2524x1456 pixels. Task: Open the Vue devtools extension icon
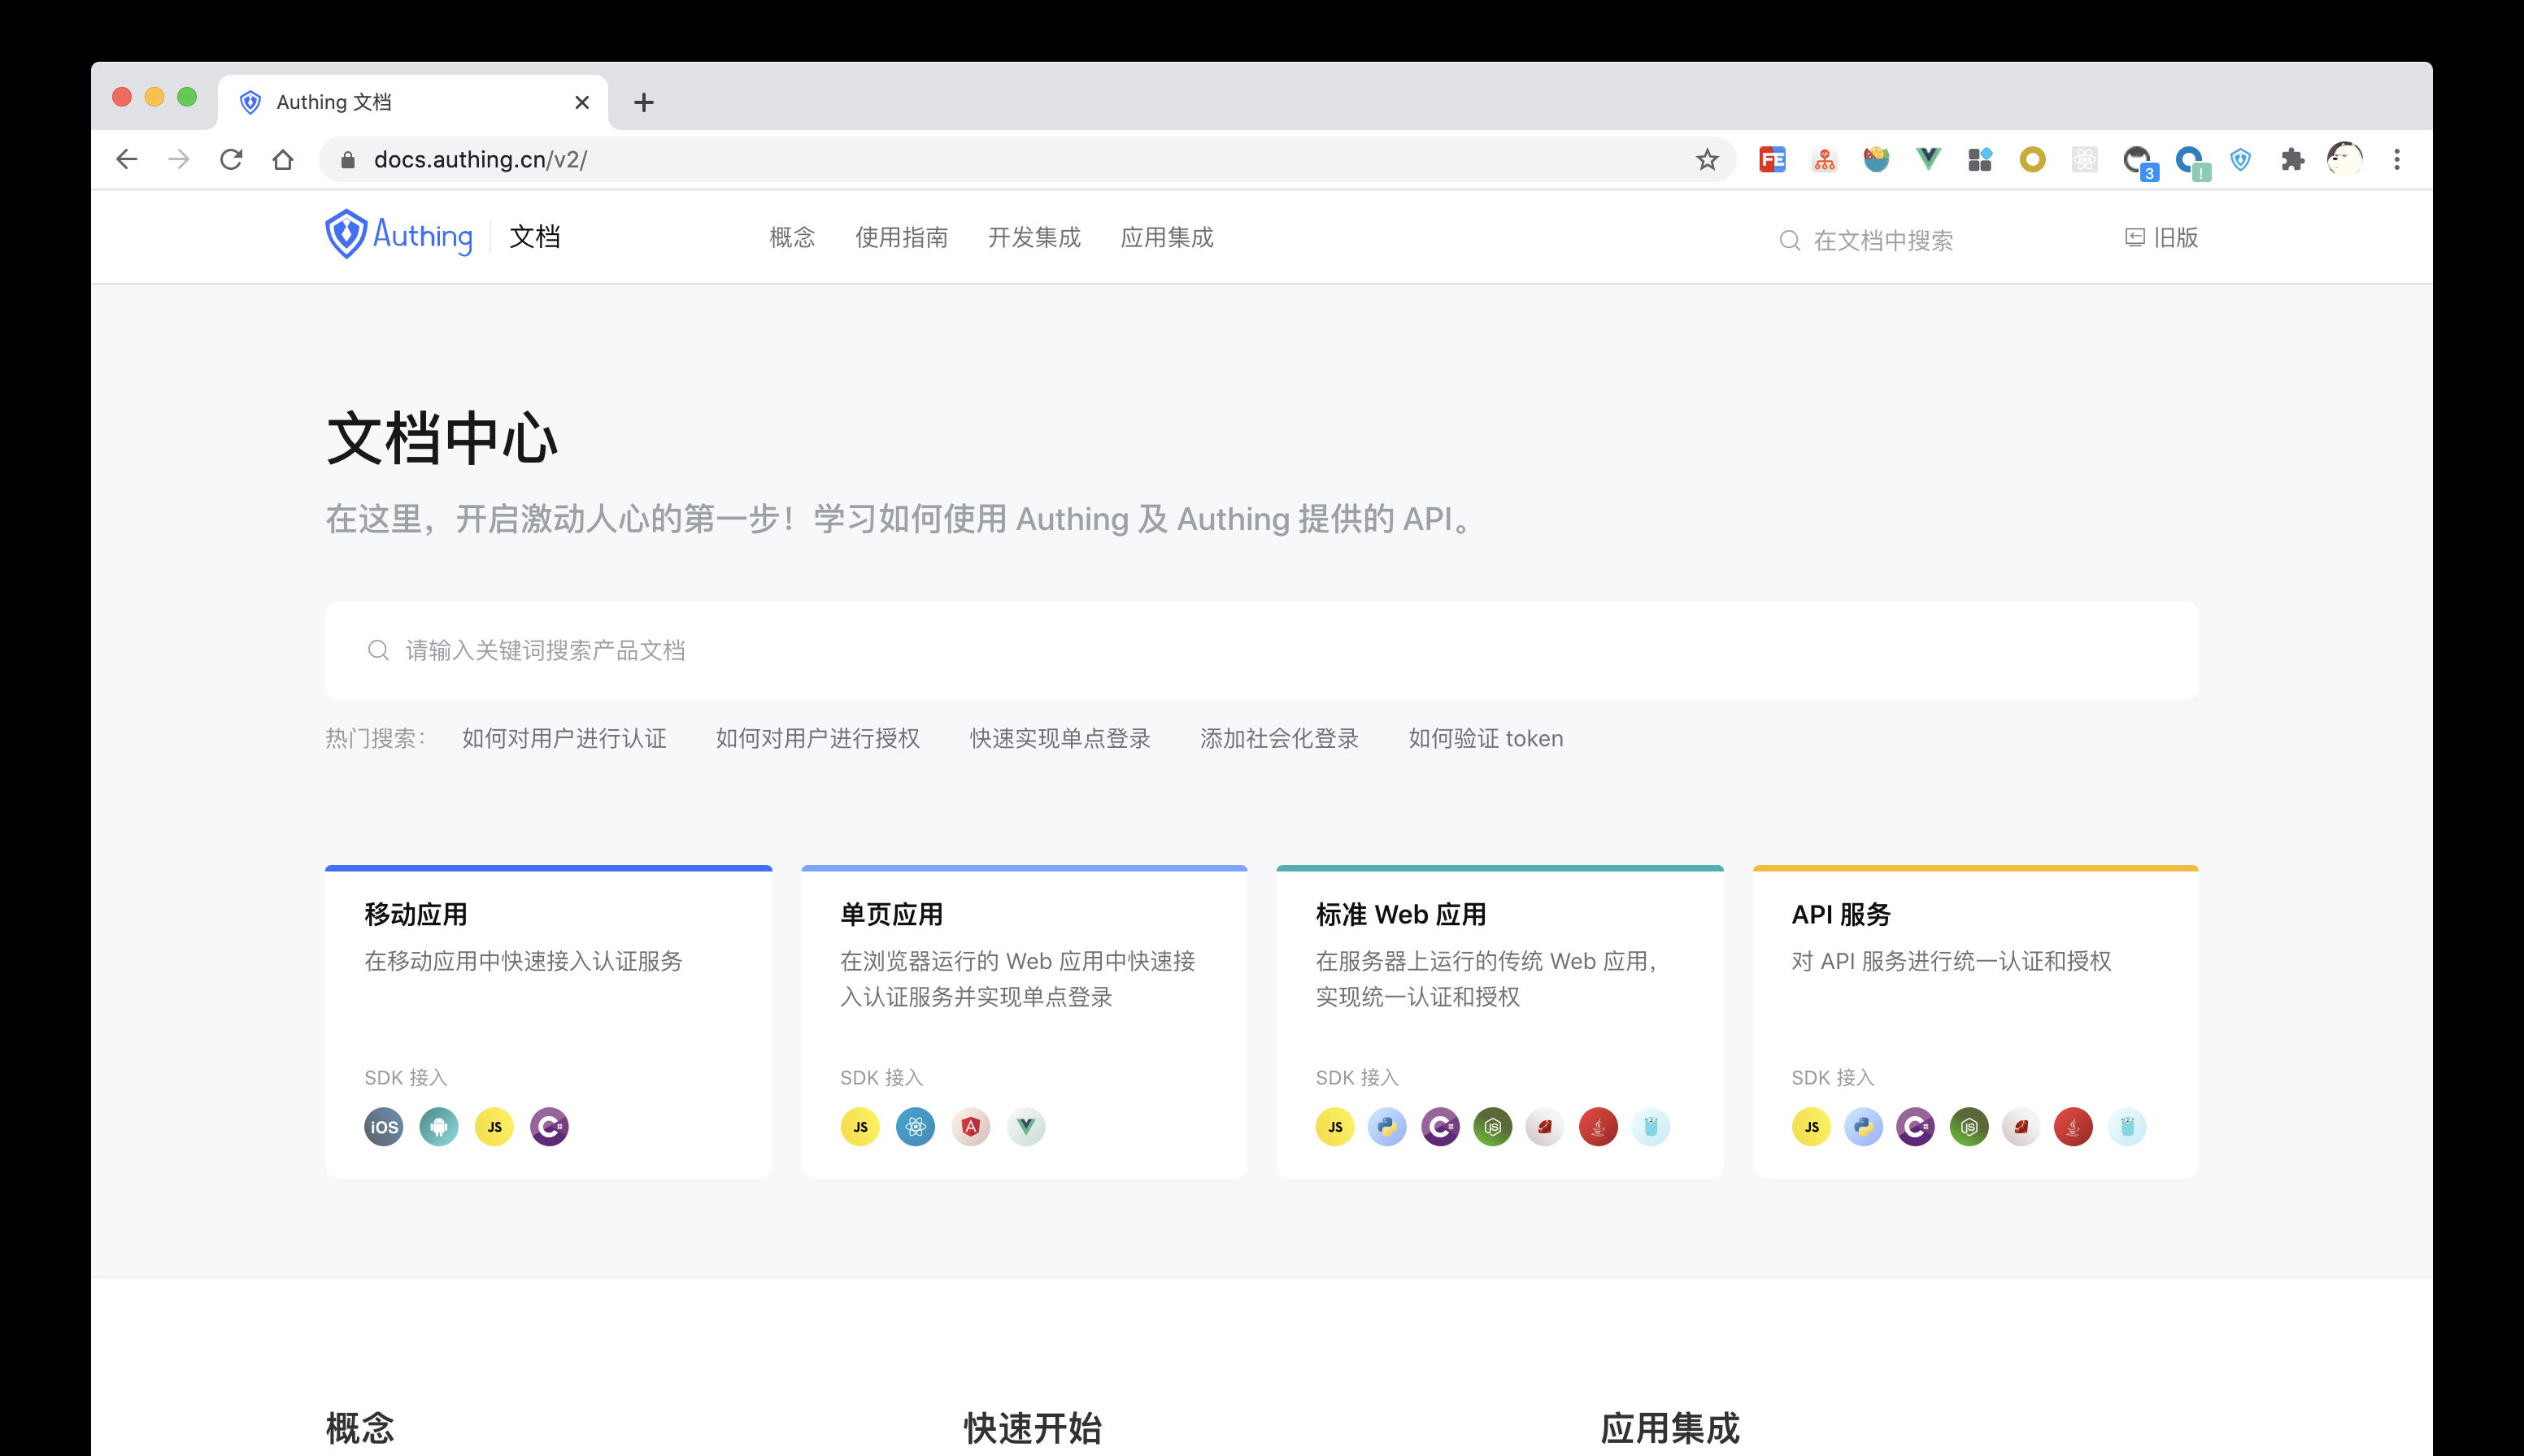[x=1928, y=159]
